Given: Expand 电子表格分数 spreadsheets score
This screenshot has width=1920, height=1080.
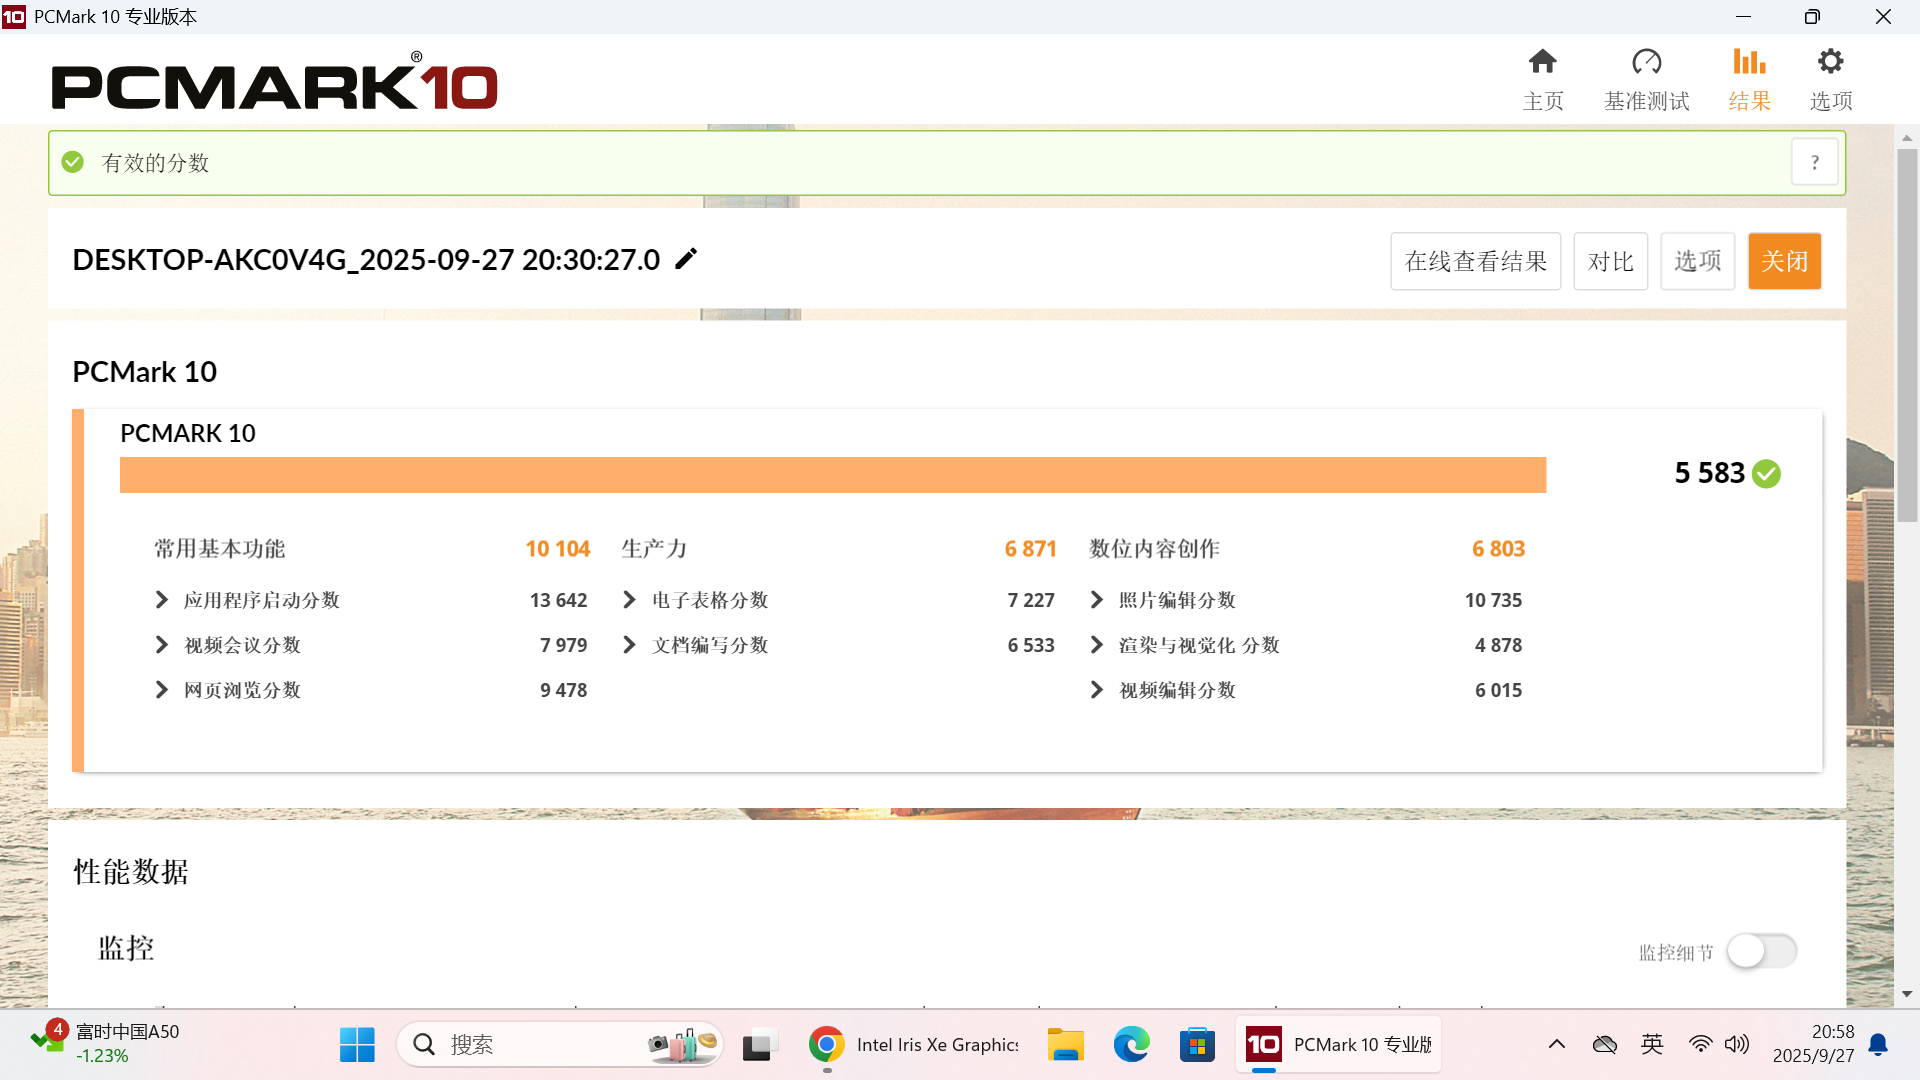Looking at the screenshot, I should pos(629,600).
